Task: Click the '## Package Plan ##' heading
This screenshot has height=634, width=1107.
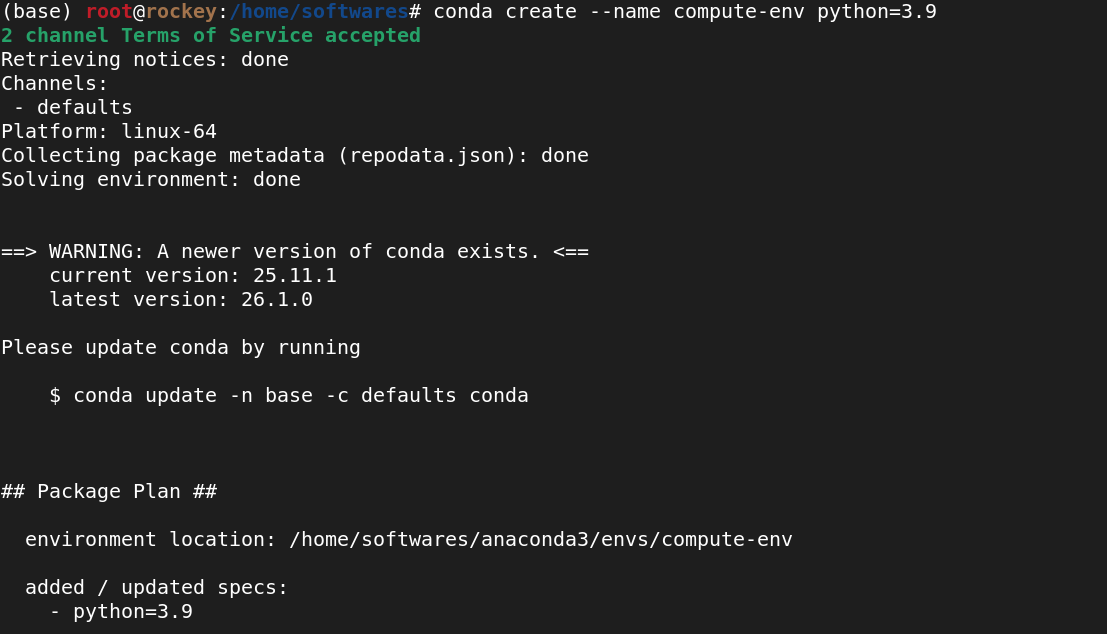Action: click(x=109, y=491)
